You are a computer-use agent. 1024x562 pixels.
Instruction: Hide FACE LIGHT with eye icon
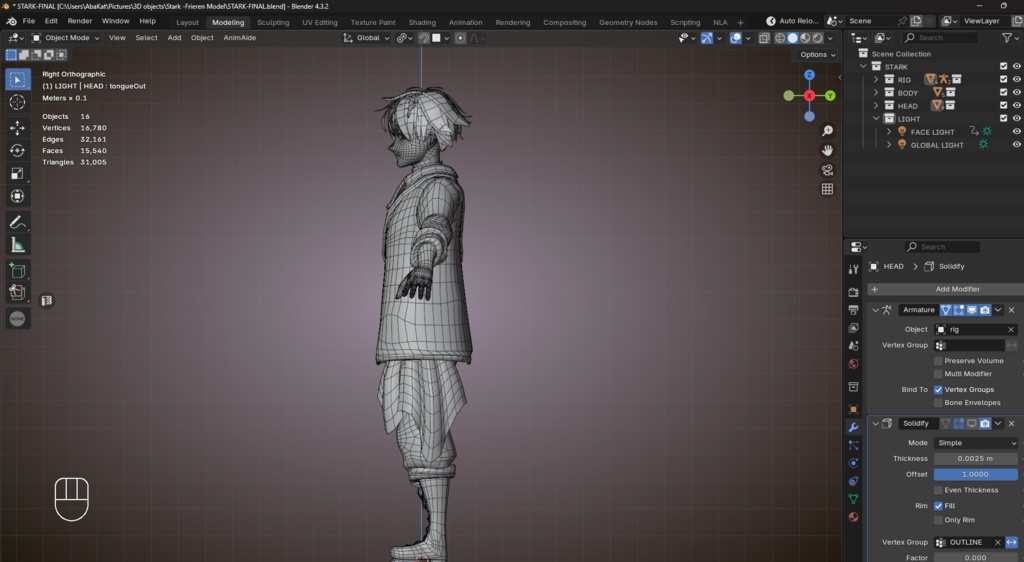(x=1017, y=131)
